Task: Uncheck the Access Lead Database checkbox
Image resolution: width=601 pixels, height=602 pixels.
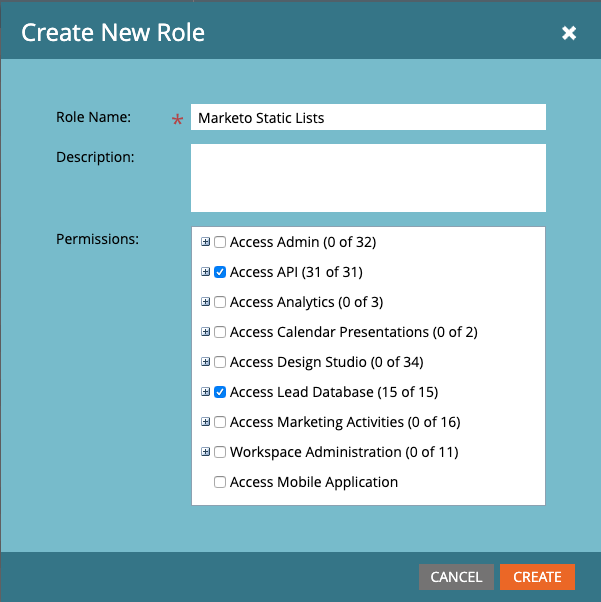Action: (220, 392)
